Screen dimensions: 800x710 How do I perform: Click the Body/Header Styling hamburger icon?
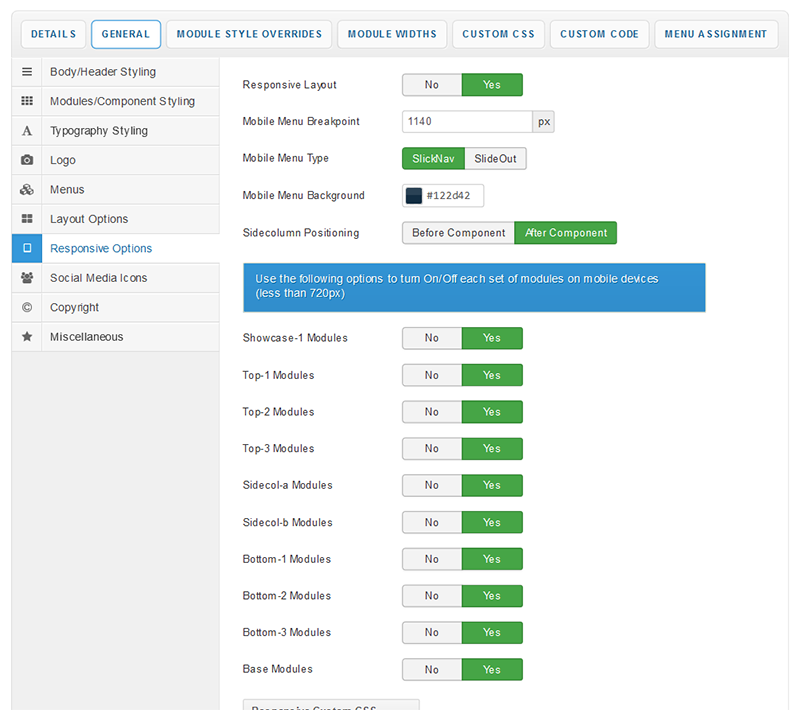click(27, 72)
